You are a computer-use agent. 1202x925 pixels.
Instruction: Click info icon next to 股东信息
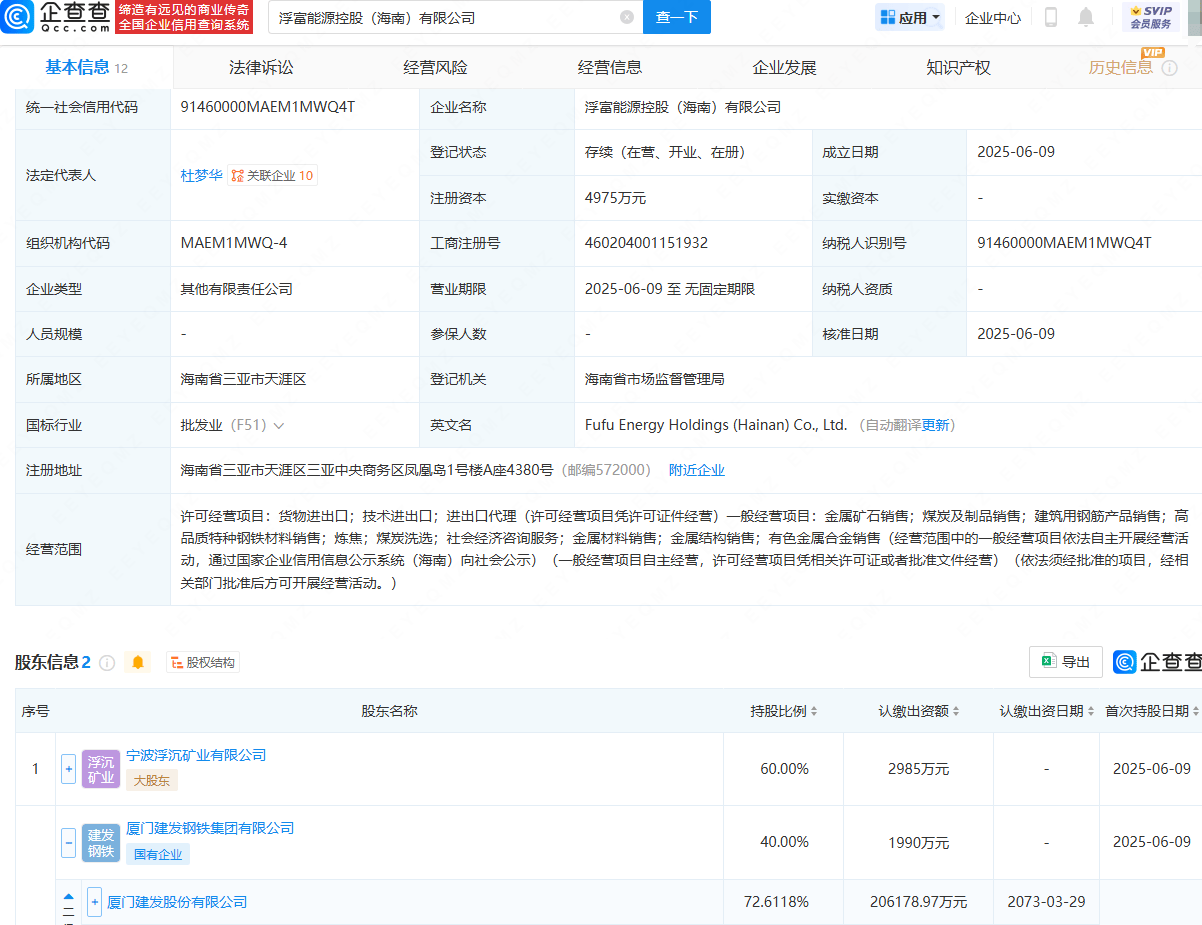(x=107, y=662)
